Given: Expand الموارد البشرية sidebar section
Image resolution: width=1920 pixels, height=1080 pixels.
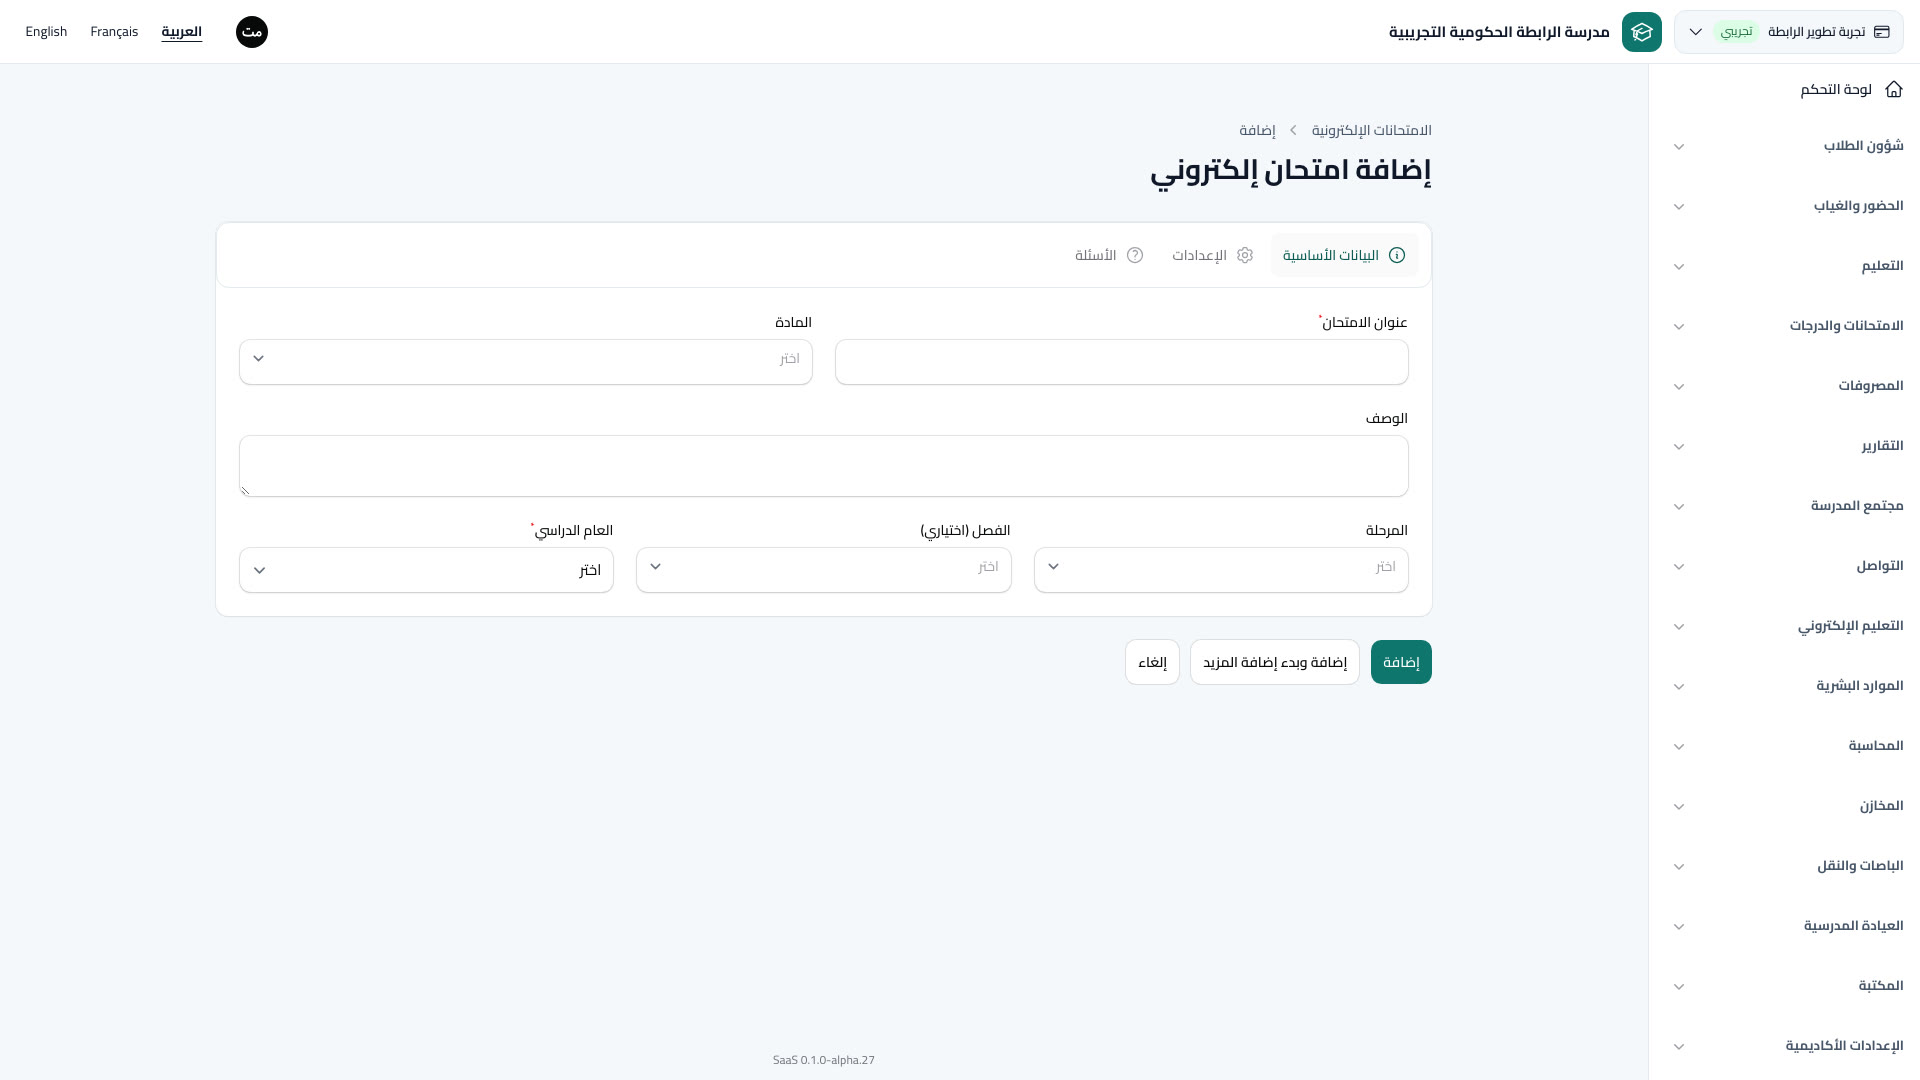Looking at the screenshot, I should [x=1788, y=686].
